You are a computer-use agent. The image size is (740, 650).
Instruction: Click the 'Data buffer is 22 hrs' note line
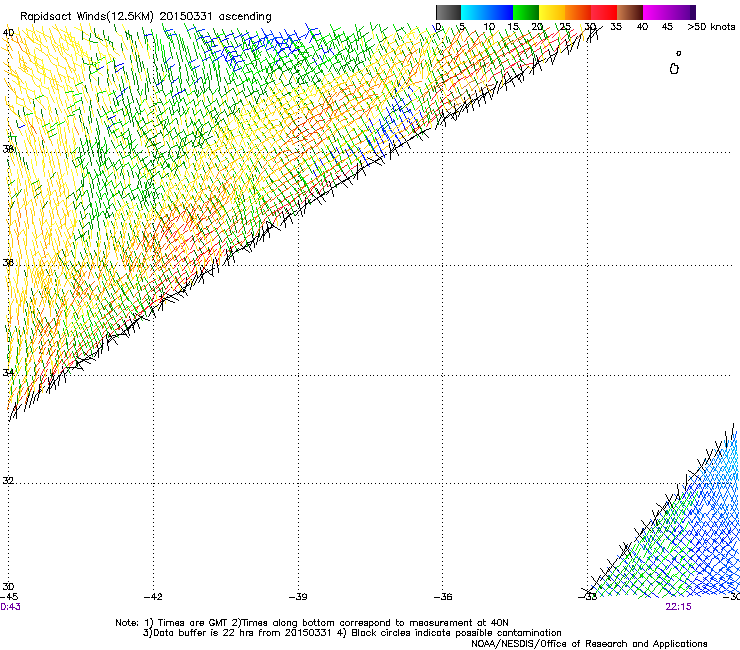click(x=352, y=633)
